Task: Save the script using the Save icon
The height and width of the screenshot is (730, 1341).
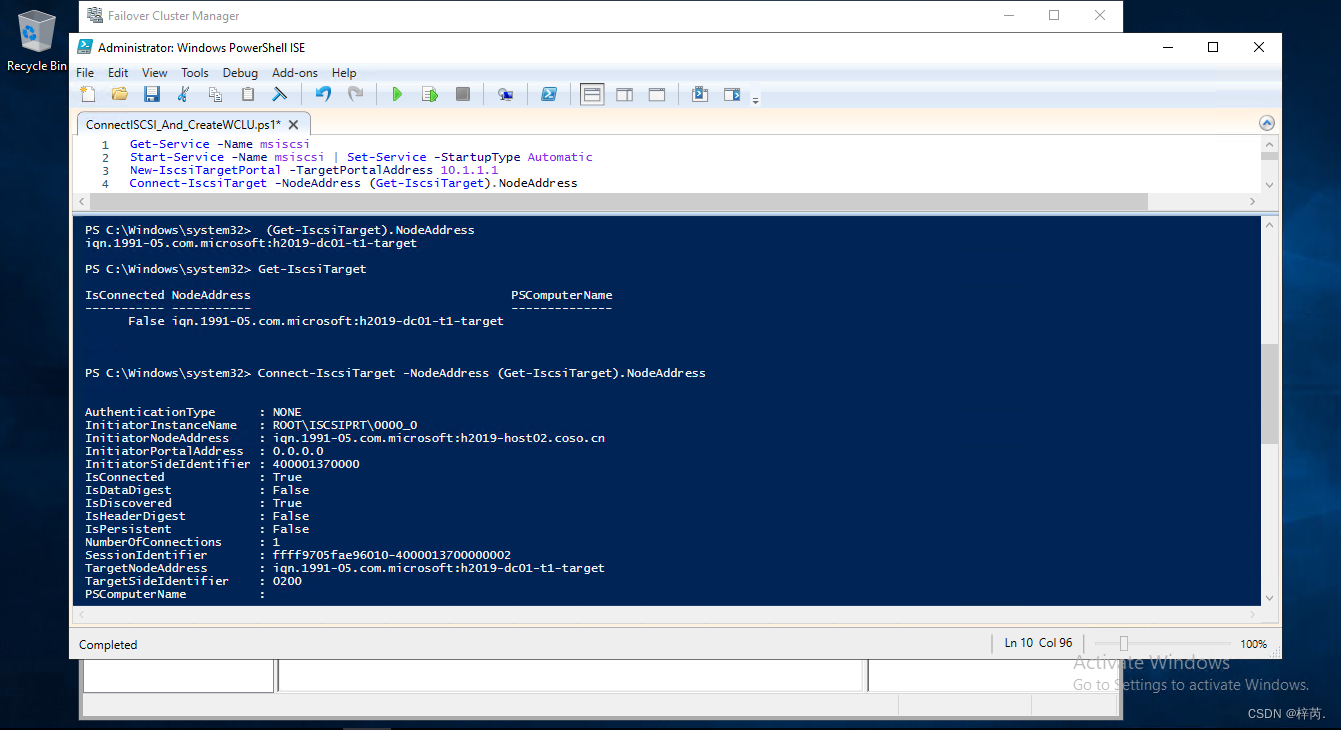Action: click(151, 93)
